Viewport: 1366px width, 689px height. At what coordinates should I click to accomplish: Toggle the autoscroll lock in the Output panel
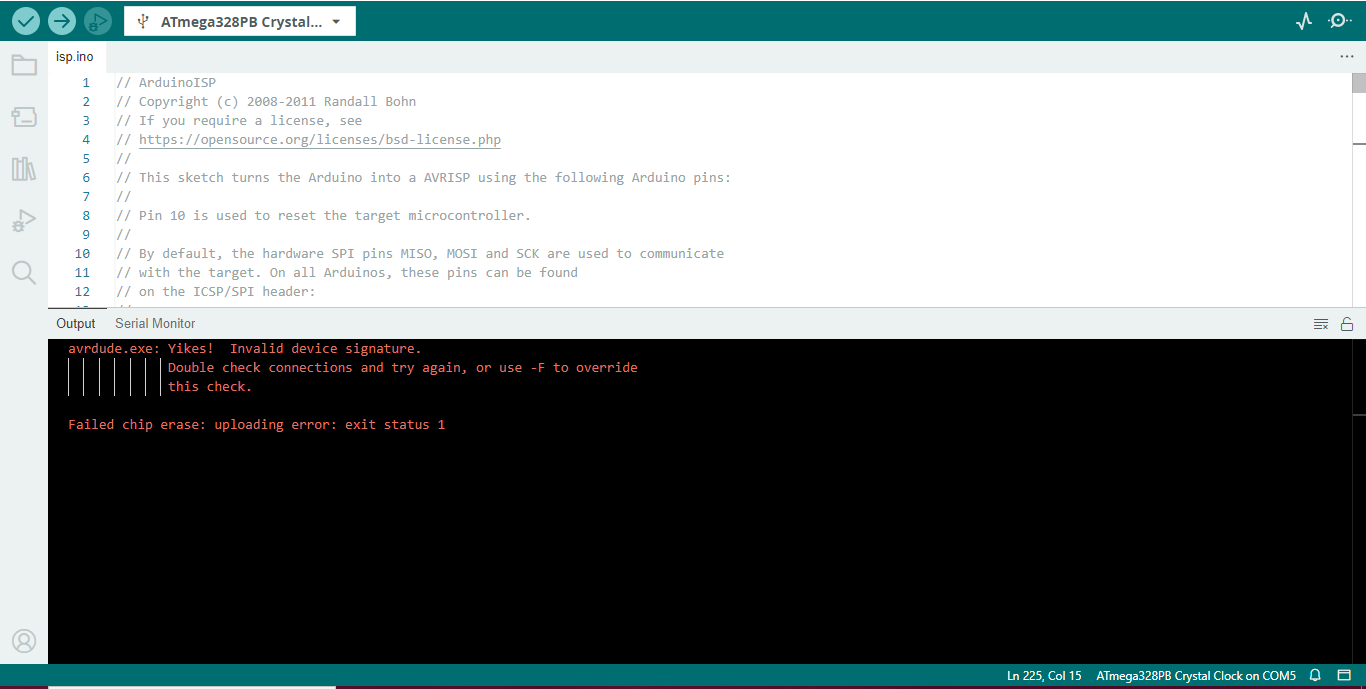(1347, 323)
